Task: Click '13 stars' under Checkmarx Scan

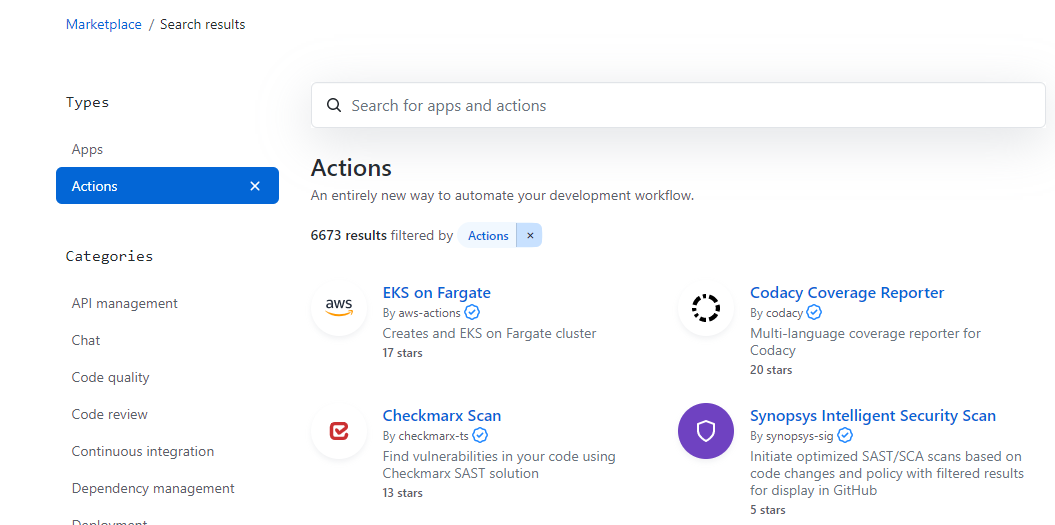Action: pos(402,493)
